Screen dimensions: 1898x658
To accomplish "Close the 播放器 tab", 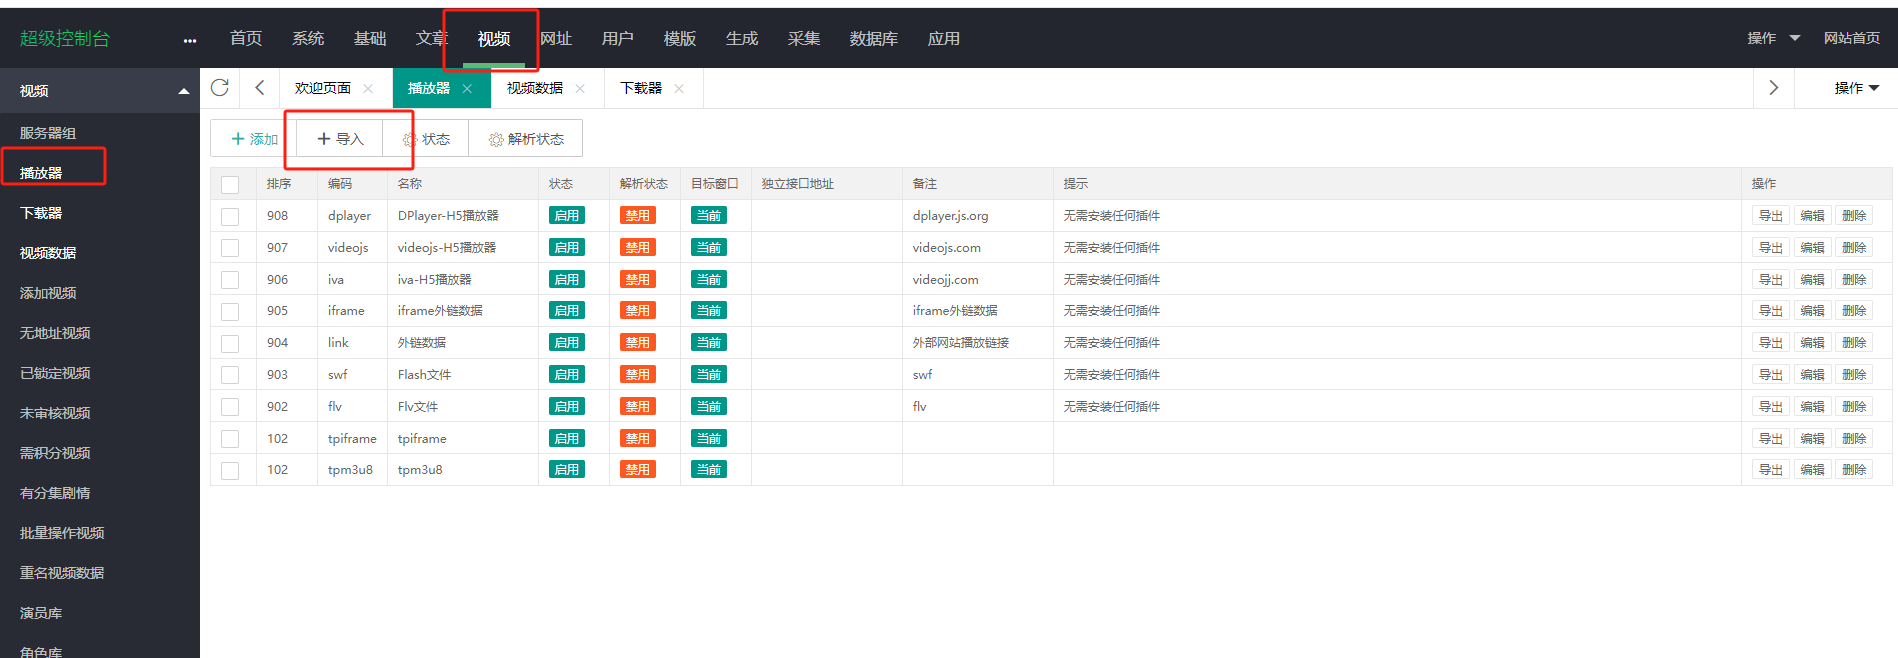I will pyautogui.click(x=467, y=88).
